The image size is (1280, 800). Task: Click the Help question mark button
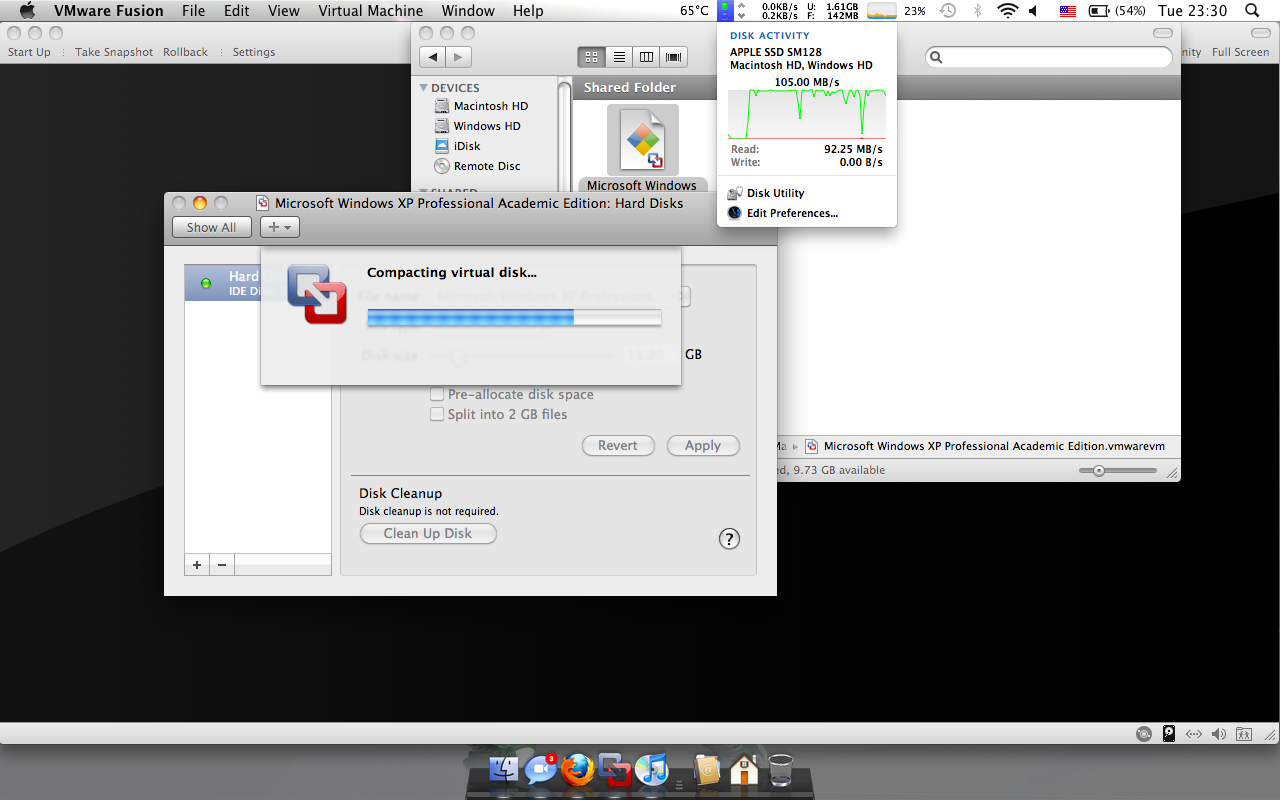[x=729, y=539]
